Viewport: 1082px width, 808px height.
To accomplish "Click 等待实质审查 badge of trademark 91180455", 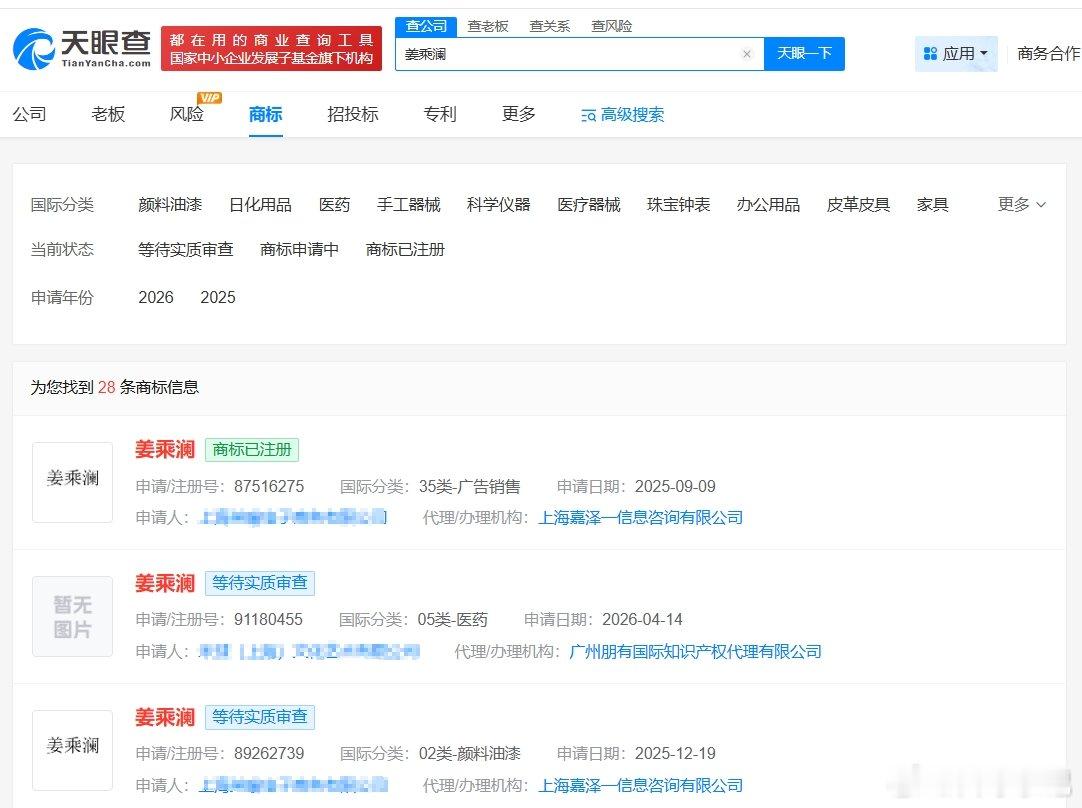I will 259,584.
